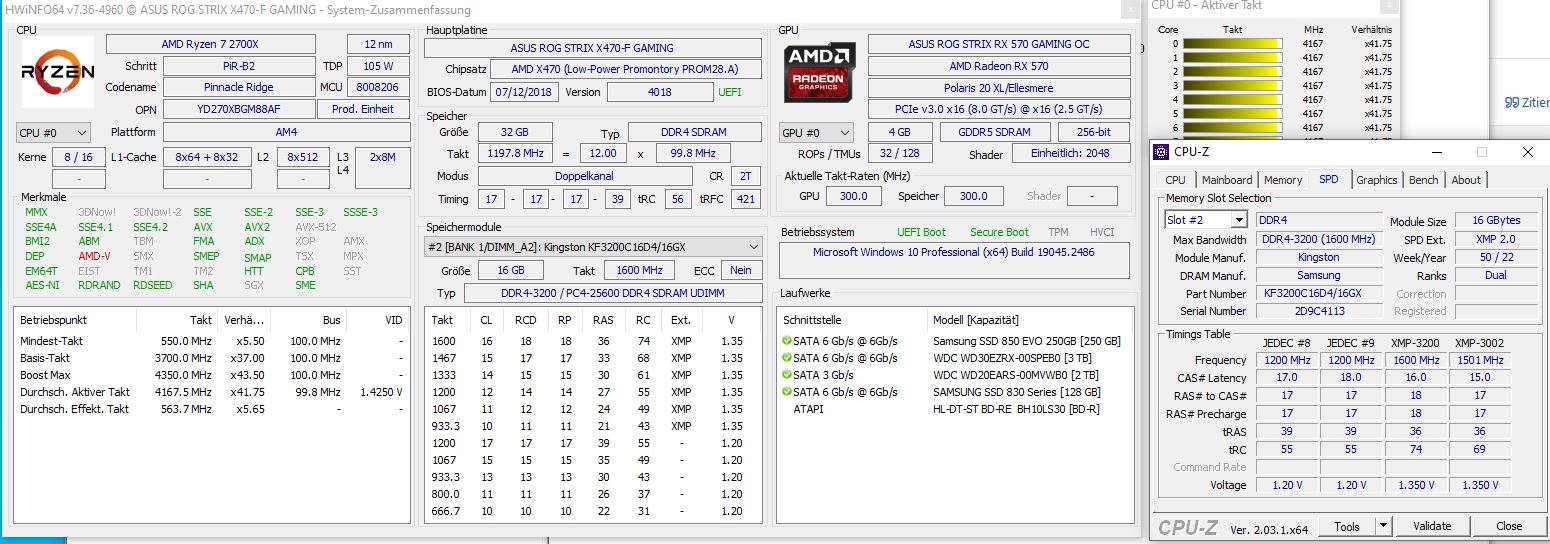Screen dimensions: 1550x544
Task: Click the 1197.8 MHz memory clock value
Action: click(x=515, y=154)
